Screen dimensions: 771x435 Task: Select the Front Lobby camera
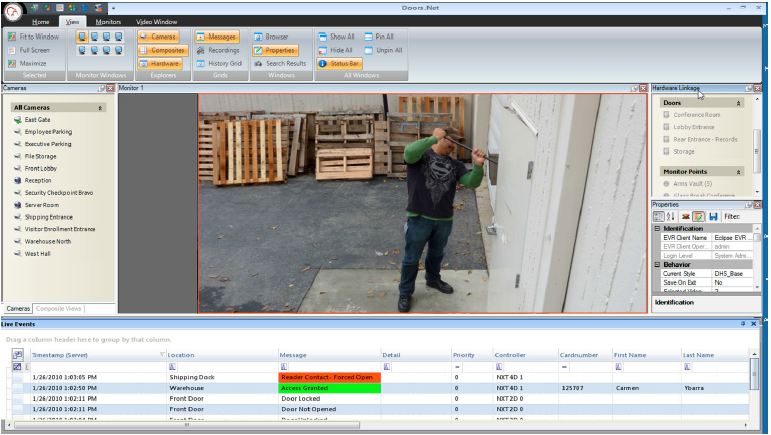36,168
